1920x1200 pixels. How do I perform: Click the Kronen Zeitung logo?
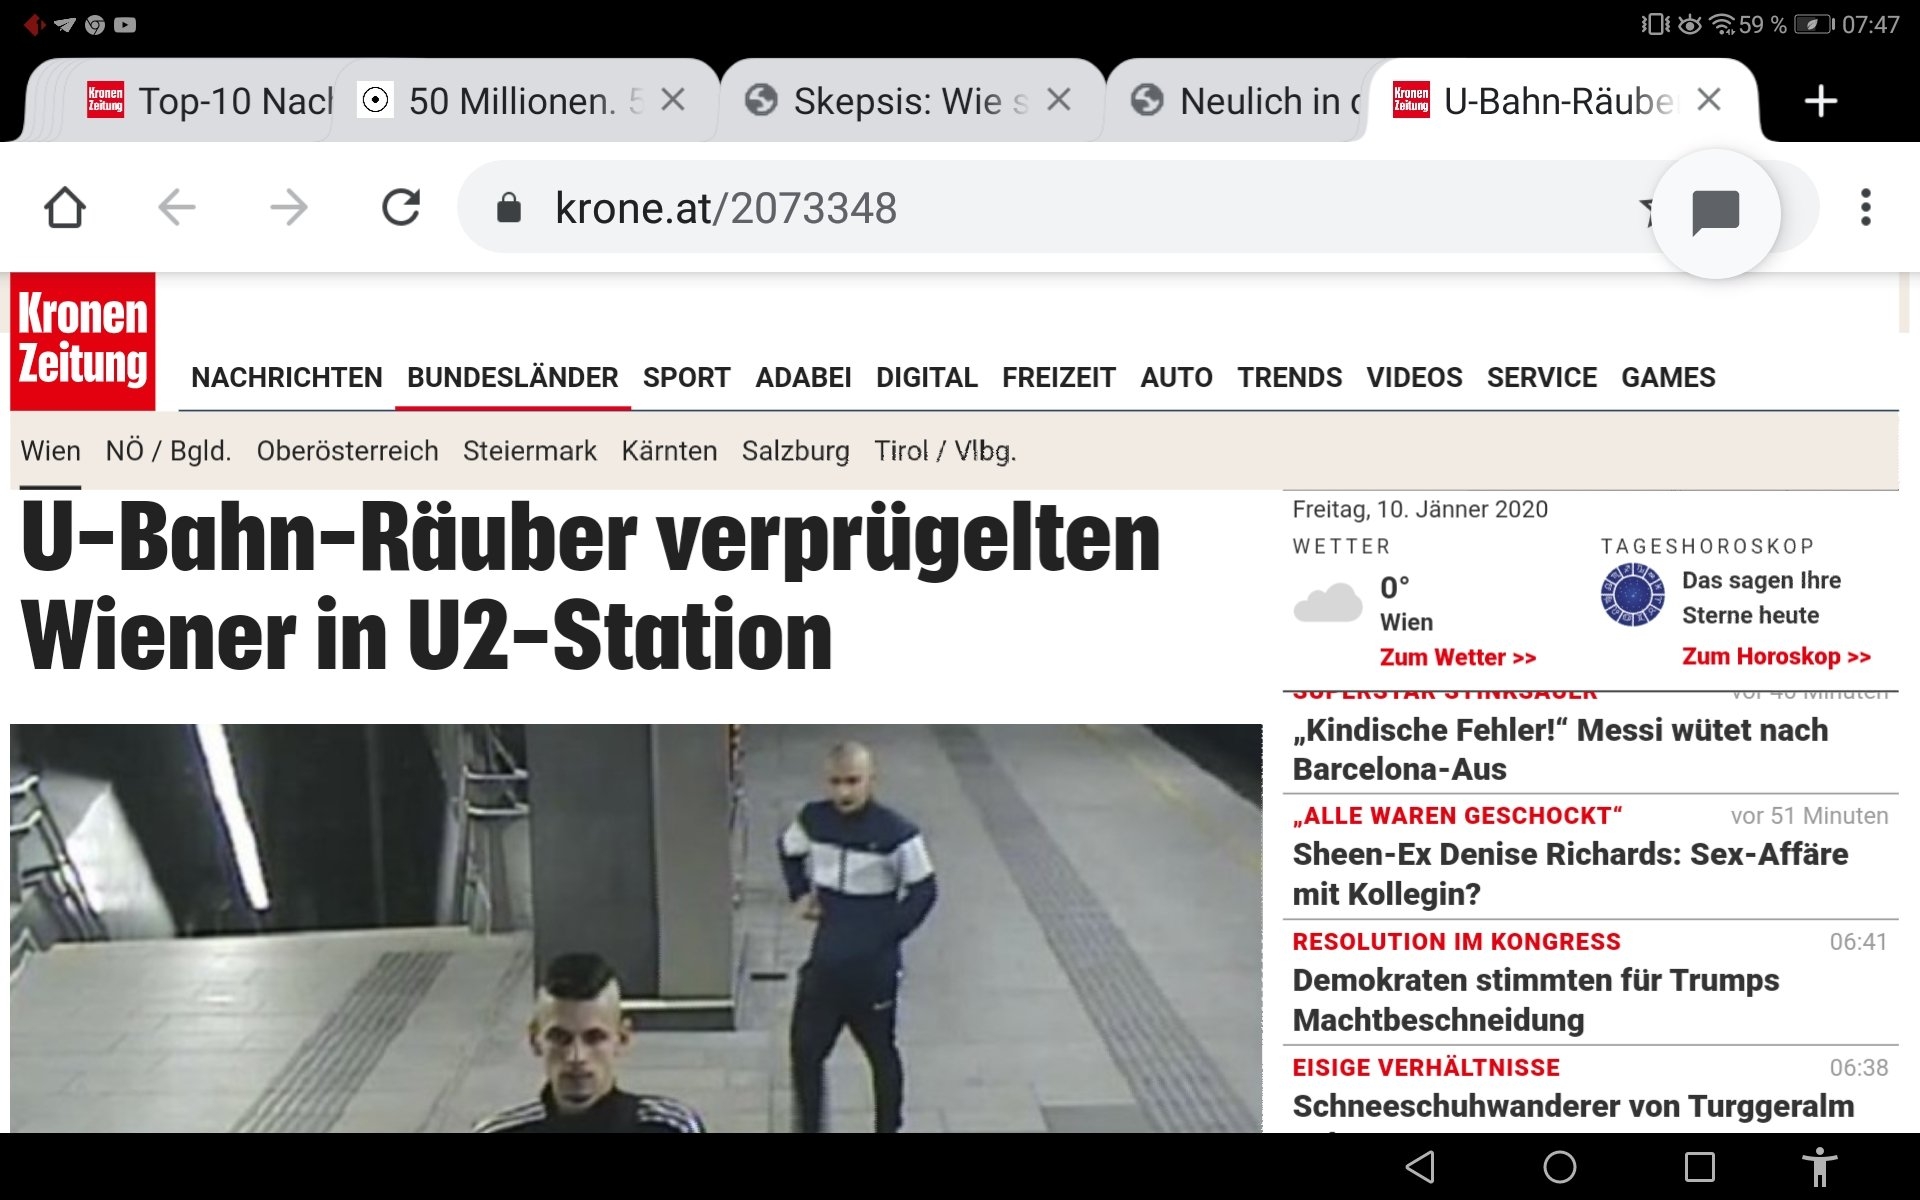coord(83,341)
